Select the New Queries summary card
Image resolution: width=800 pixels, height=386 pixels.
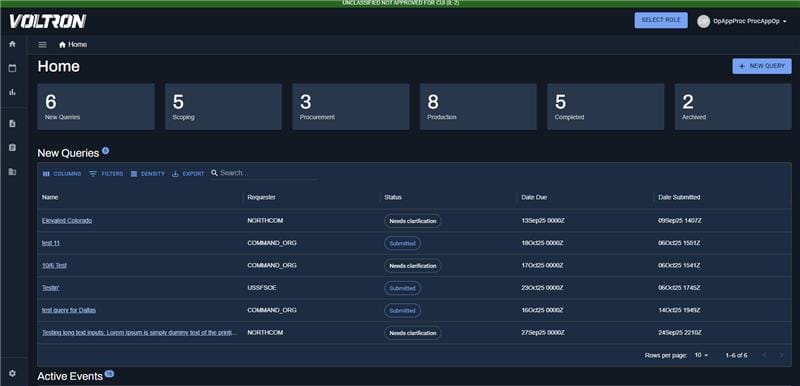[96, 107]
